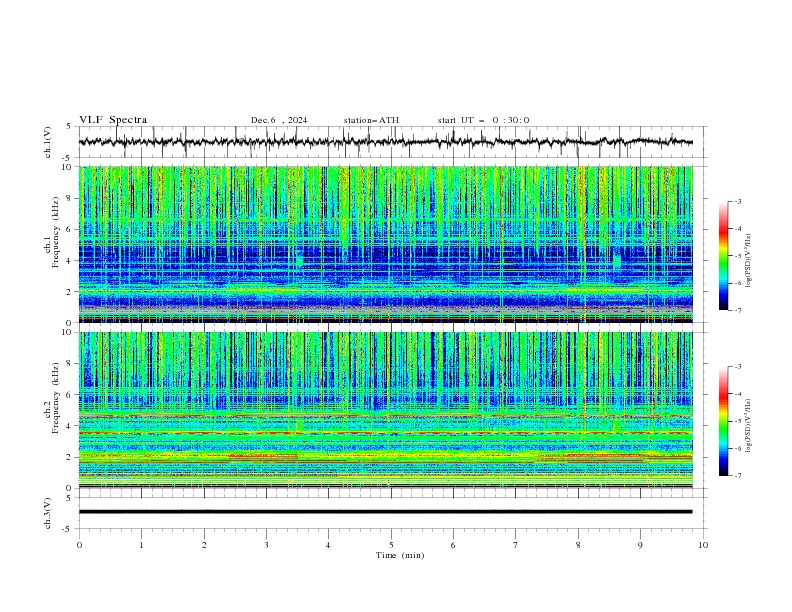Image resolution: width=792 pixels, height=612 pixels.
Task: Click the "-3" label on ch.2 color bar
Action: (737, 367)
